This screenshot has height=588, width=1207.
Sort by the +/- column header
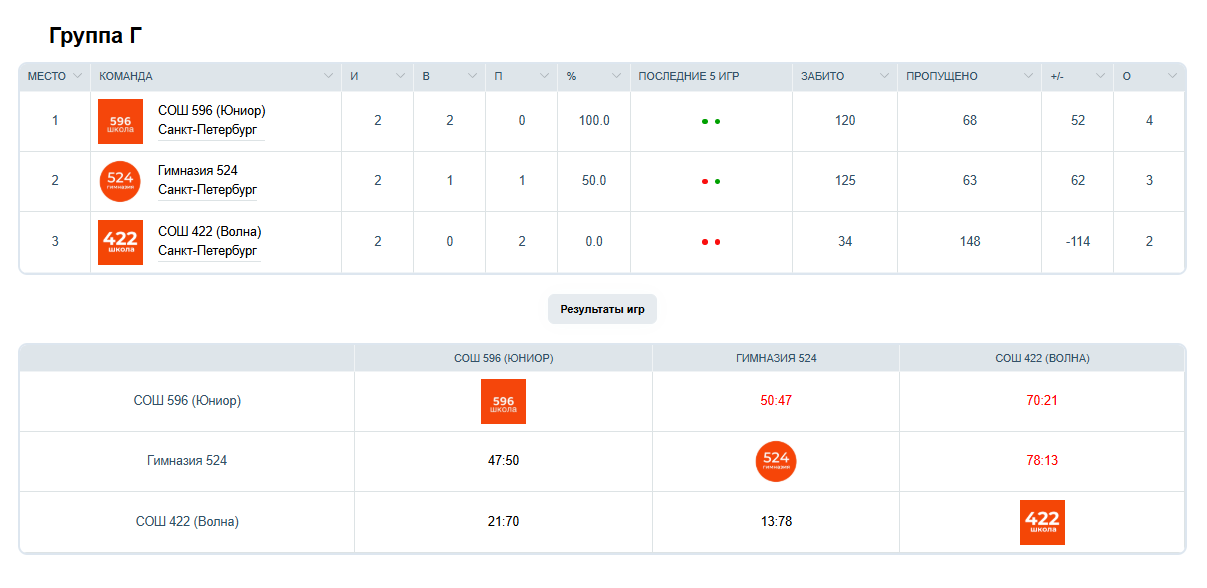click(1100, 77)
